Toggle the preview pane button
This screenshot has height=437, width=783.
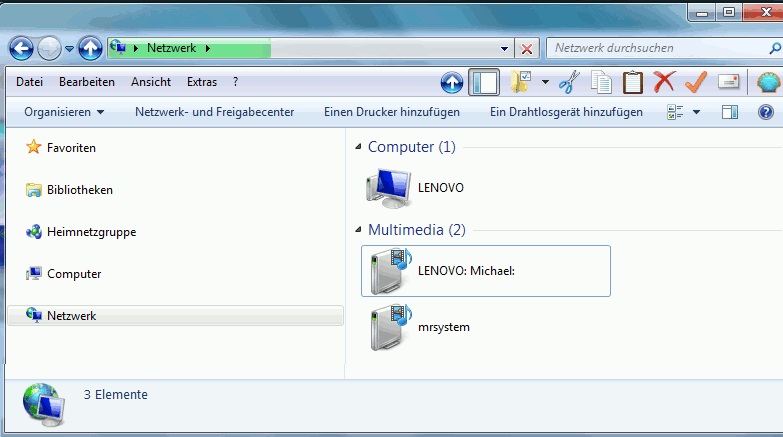pyautogui.click(x=730, y=112)
